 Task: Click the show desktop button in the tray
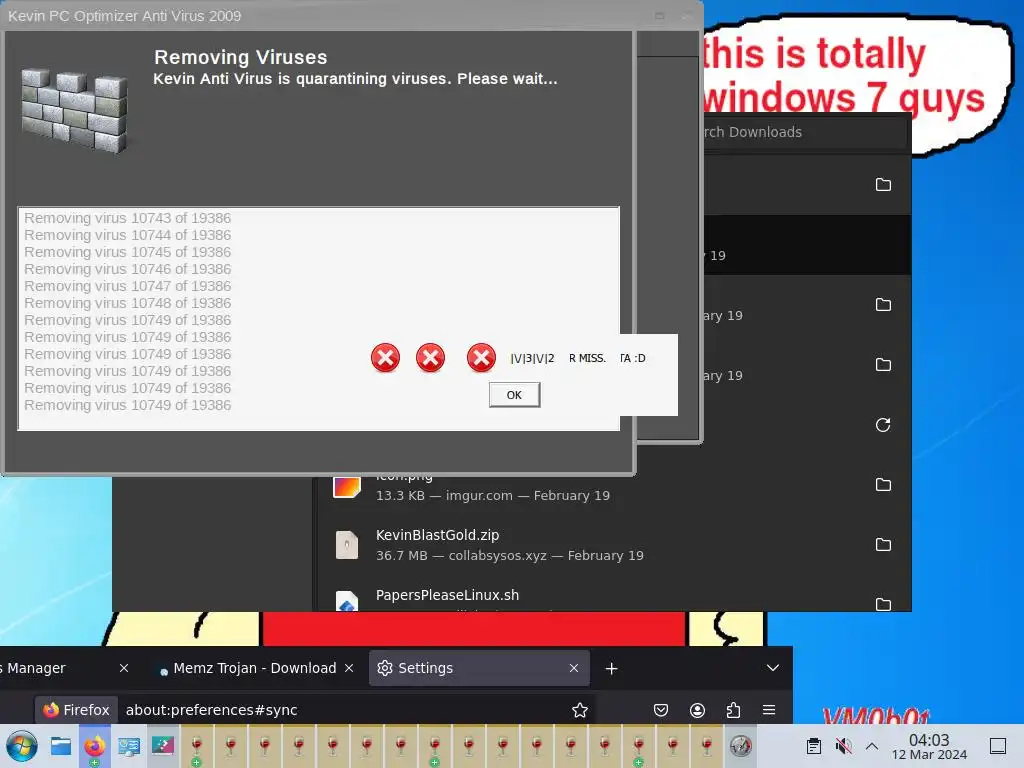click(x=998, y=746)
